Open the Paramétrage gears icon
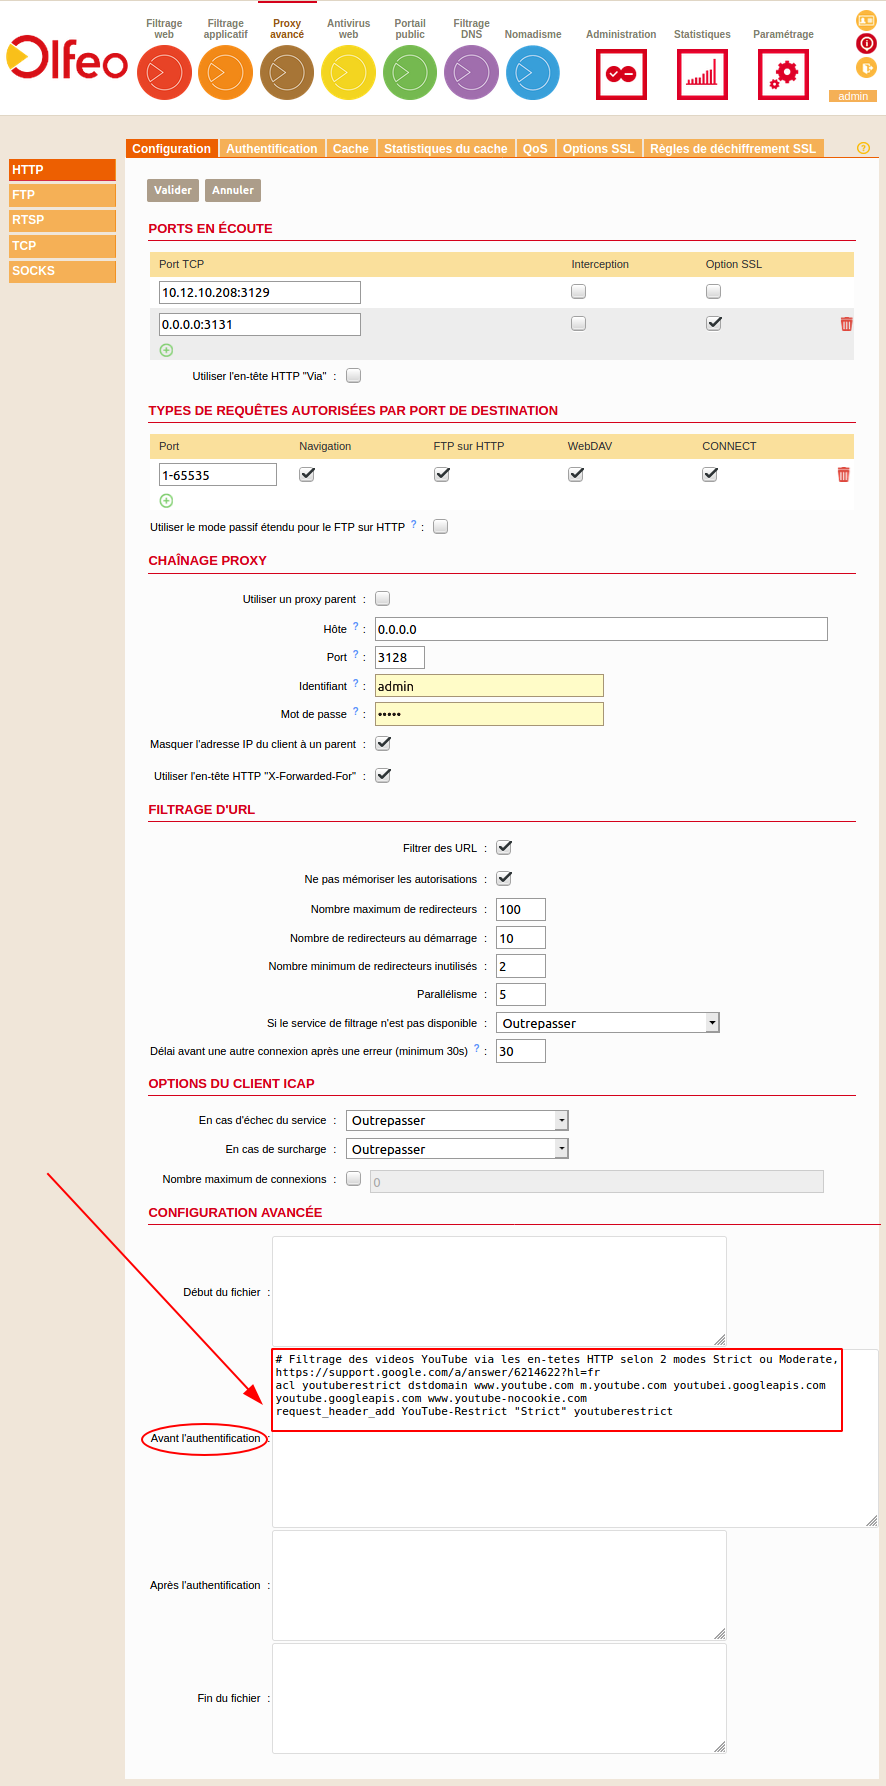The width and height of the screenshot is (886, 1786). [x=783, y=74]
